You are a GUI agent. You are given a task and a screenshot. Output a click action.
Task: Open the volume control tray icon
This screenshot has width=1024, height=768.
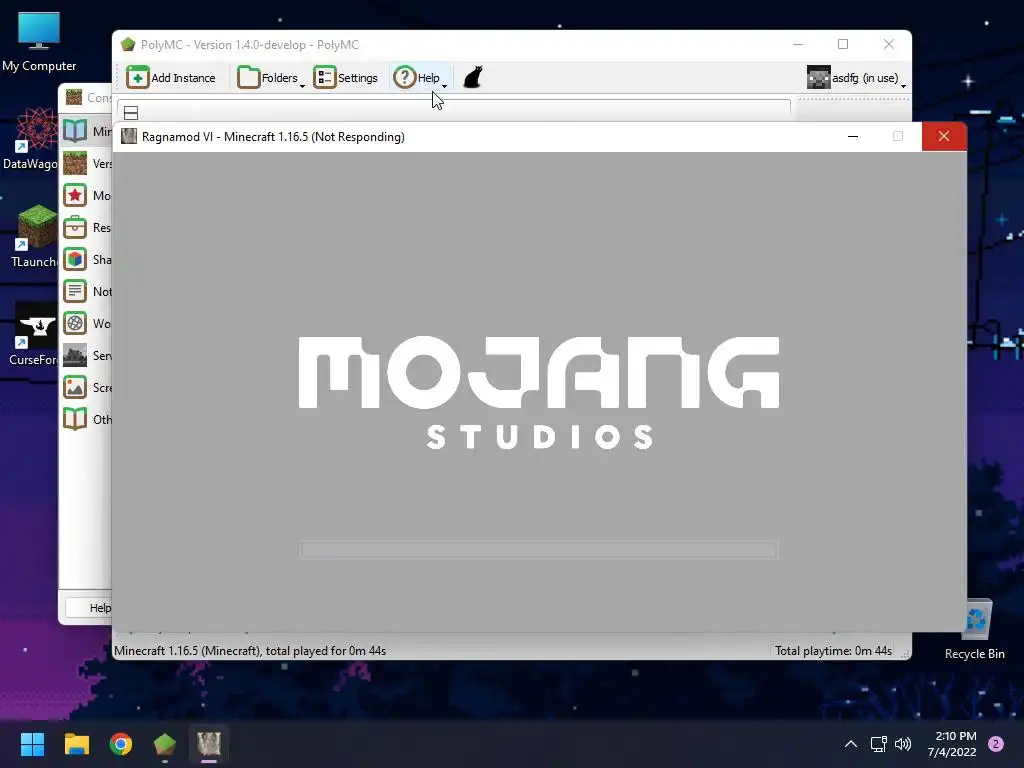coord(903,744)
